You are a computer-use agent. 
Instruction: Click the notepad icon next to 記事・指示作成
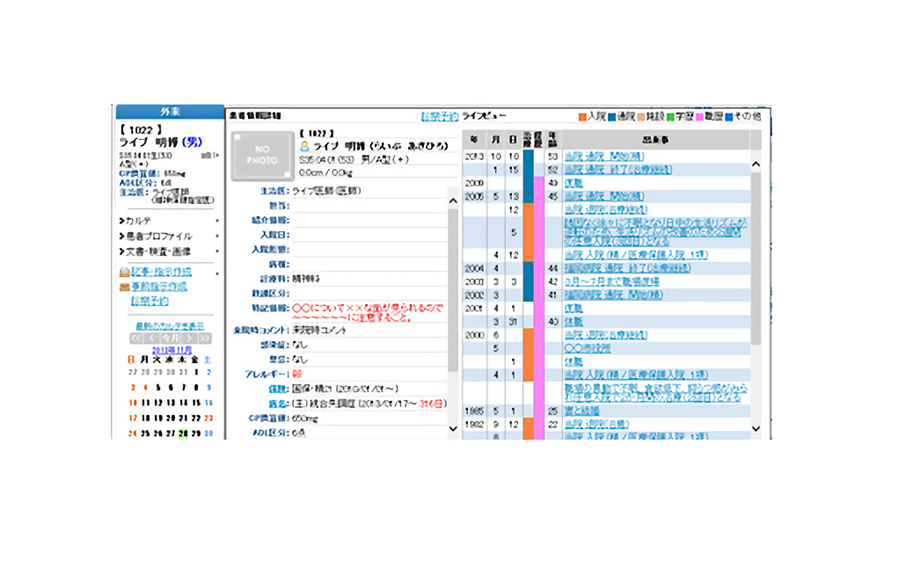pyautogui.click(x=123, y=272)
